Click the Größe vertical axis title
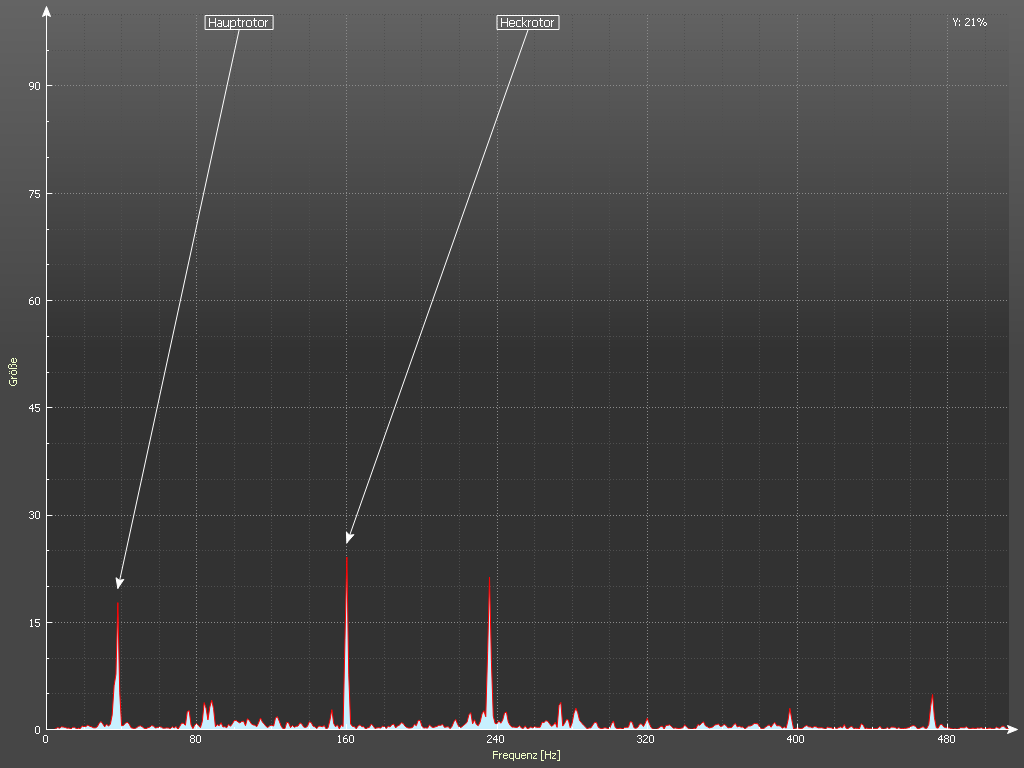Screen dimensions: 1024x768 14,371
